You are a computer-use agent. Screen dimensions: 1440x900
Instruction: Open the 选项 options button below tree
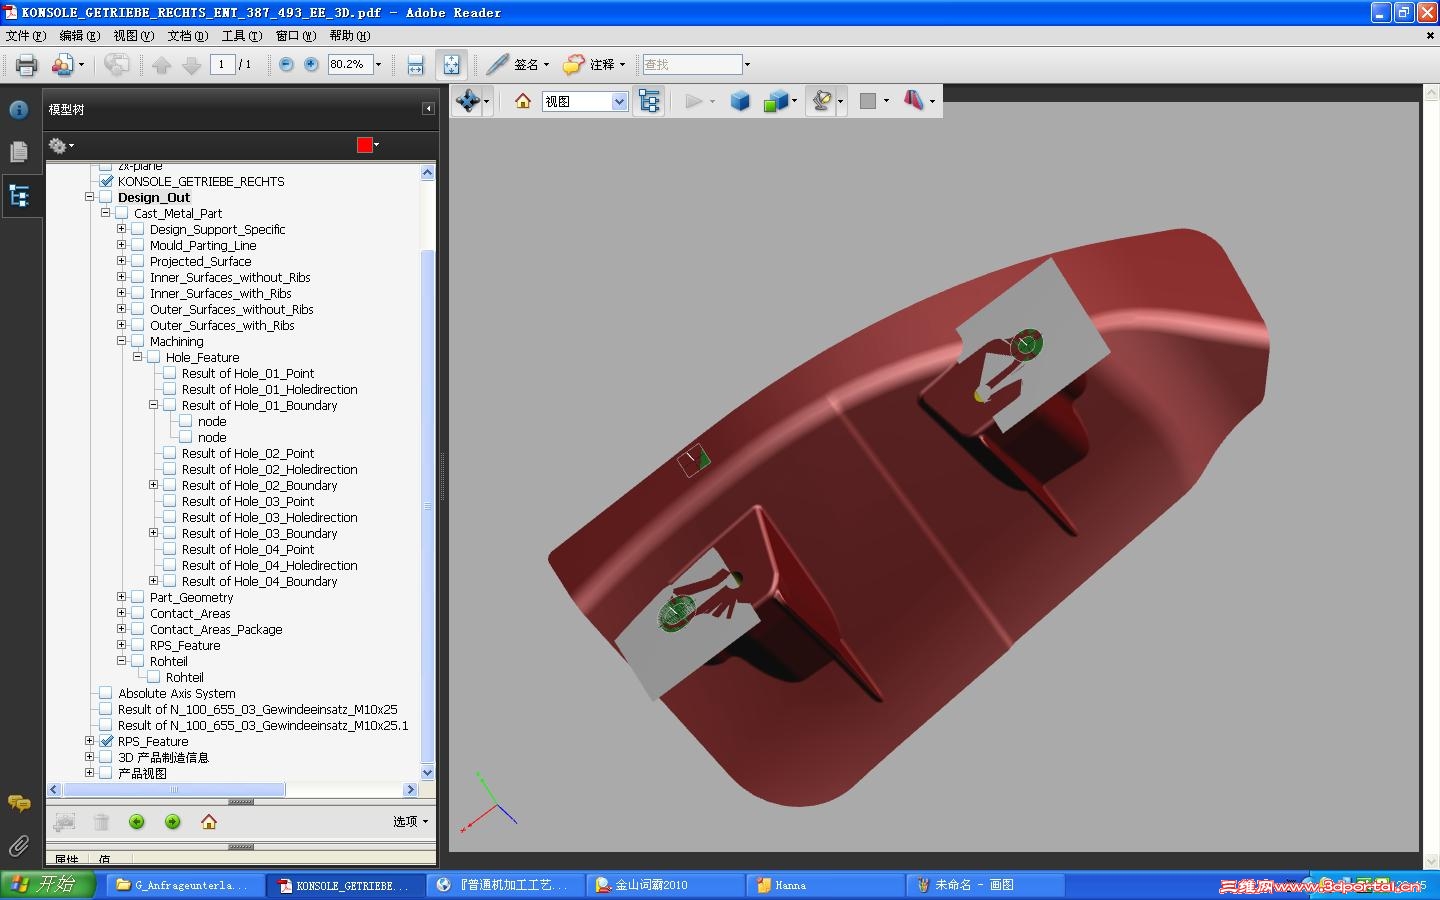(410, 822)
